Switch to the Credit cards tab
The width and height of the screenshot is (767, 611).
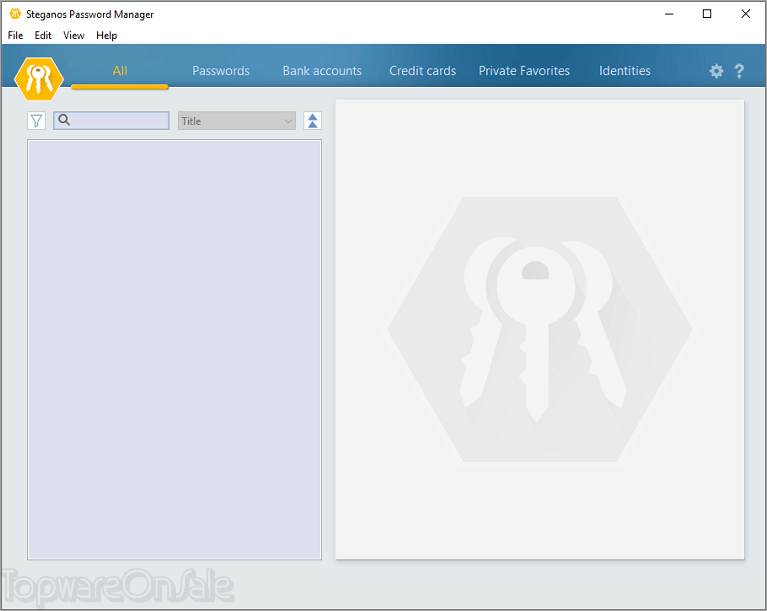pyautogui.click(x=423, y=71)
